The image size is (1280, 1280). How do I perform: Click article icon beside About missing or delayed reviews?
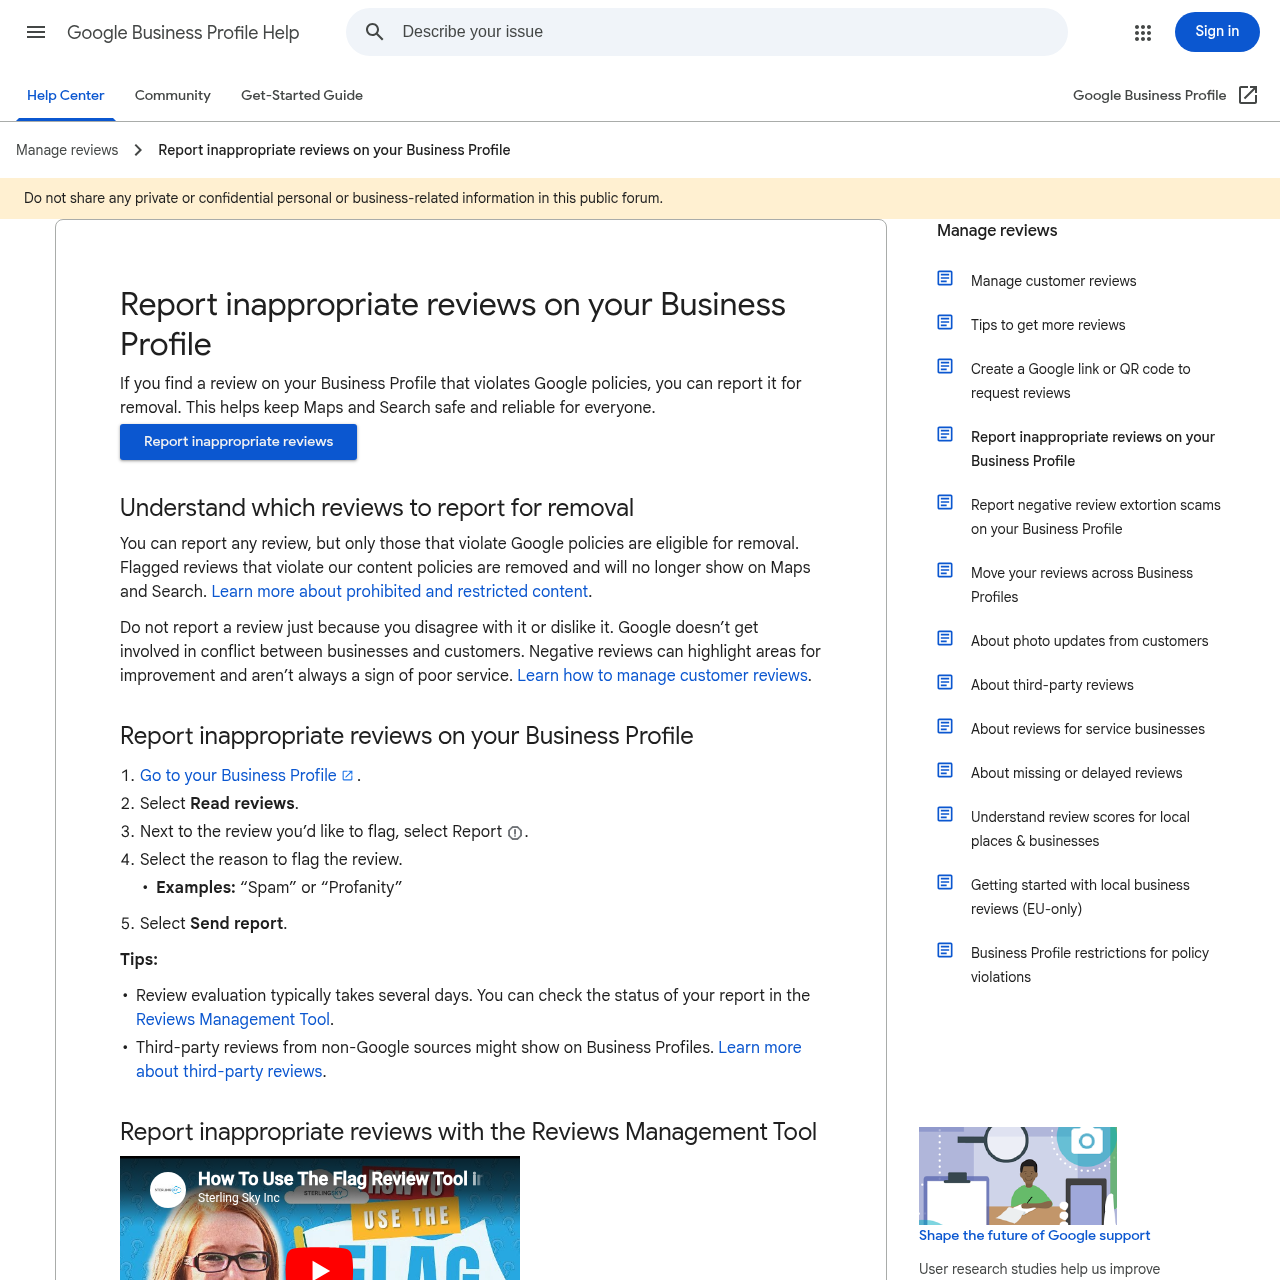pyautogui.click(x=945, y=770)
